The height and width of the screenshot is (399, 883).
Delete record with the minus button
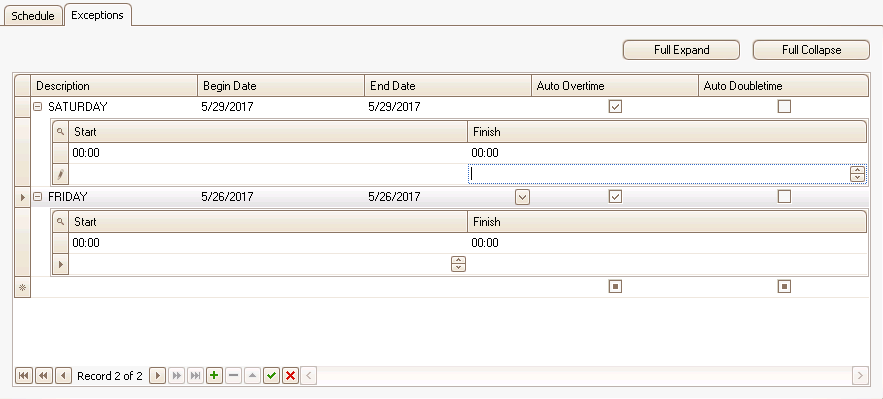tap(233, 376)
